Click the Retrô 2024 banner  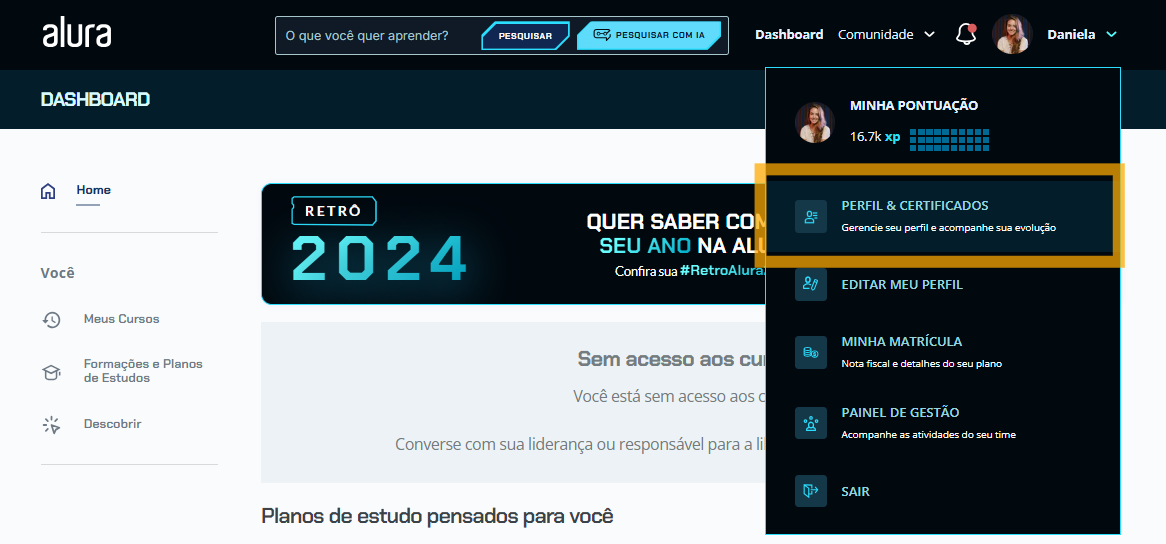(x=513, y=244)
